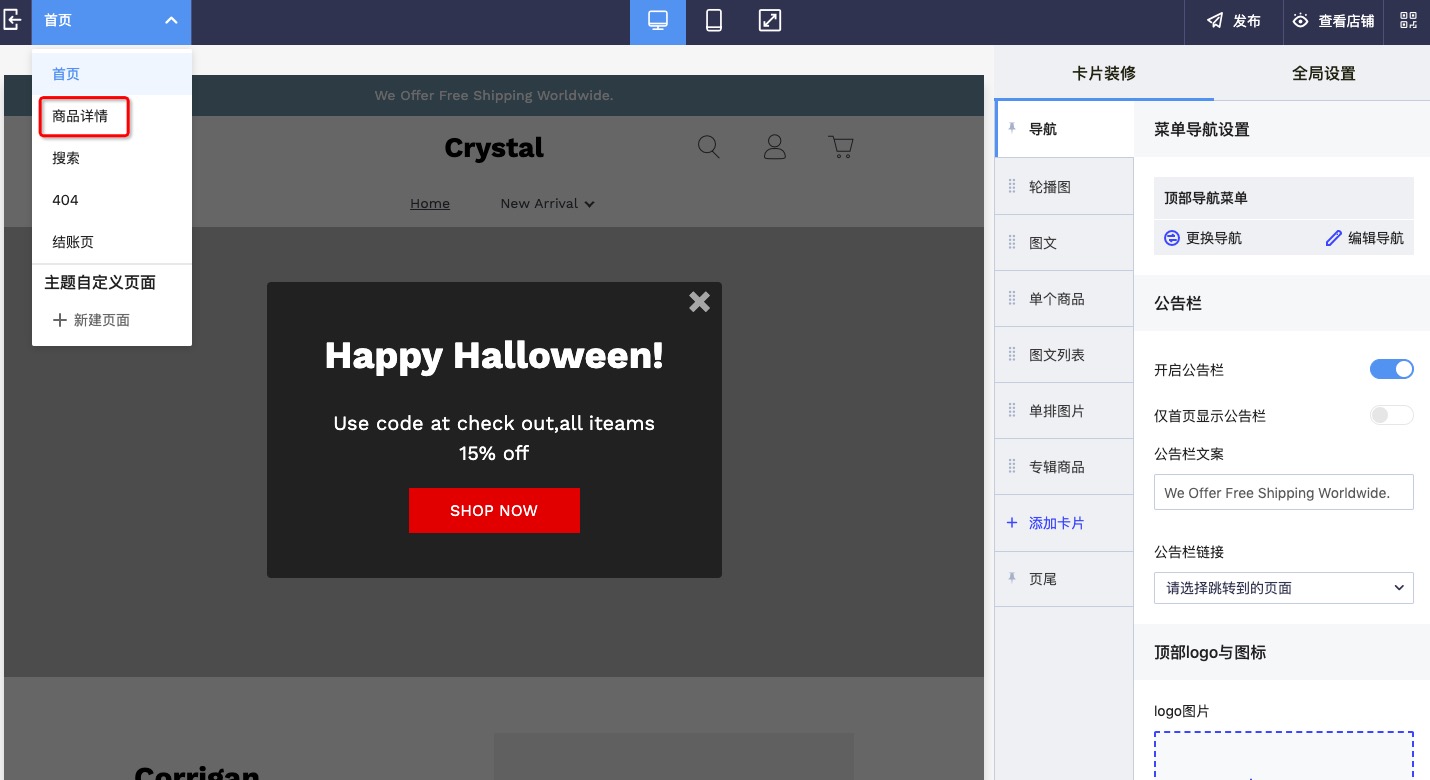The width and height of the screenshot is (1430, 780).
Task: Click 编辑导航 to edit navigation
Action: pos(1364,238)
